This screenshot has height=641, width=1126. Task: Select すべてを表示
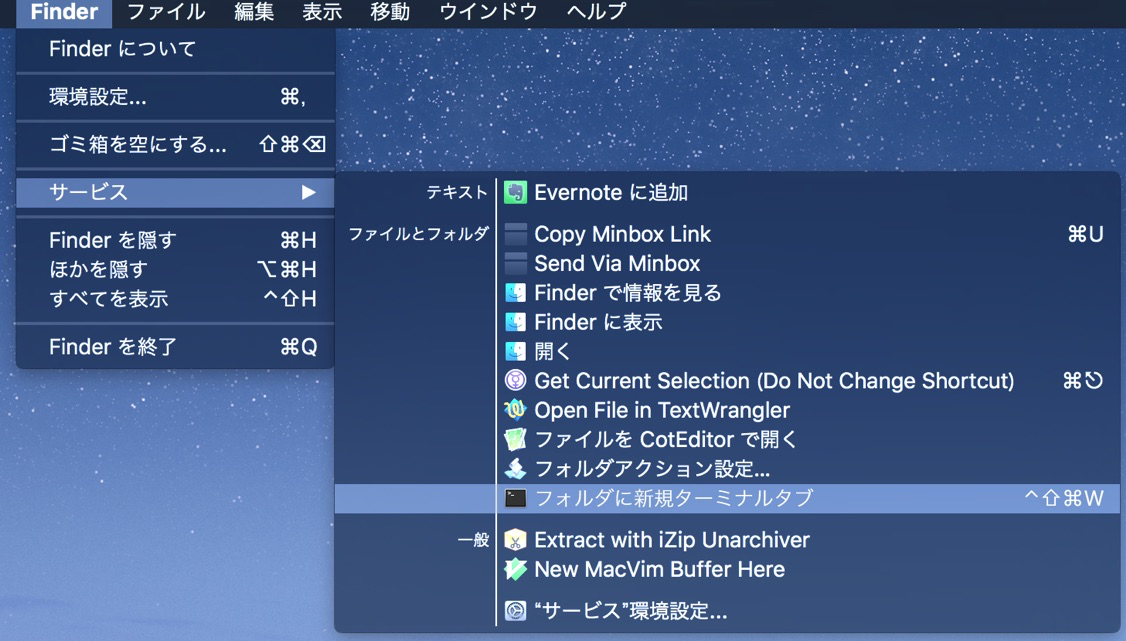click(x=175, y=299)
